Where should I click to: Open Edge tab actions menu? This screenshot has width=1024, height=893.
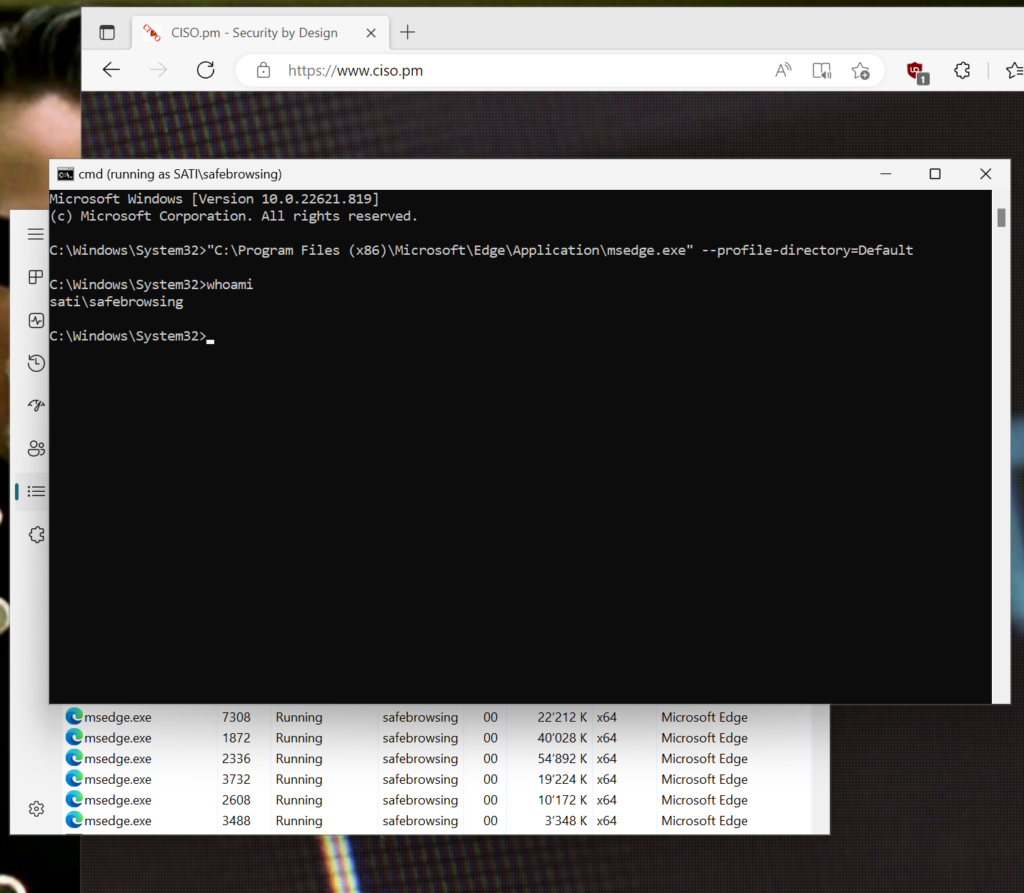(107, 33)
